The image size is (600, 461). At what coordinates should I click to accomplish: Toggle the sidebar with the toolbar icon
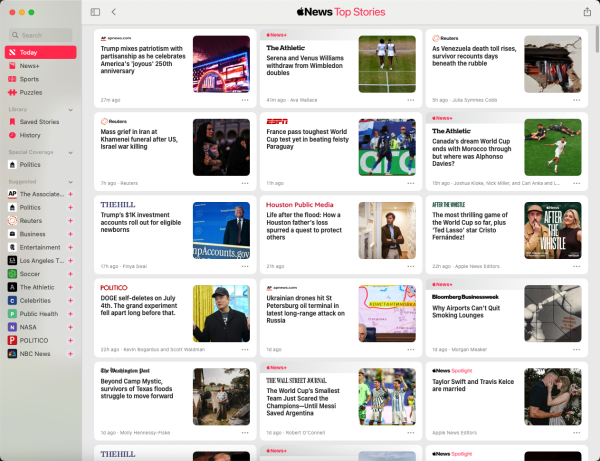[95, 12]
